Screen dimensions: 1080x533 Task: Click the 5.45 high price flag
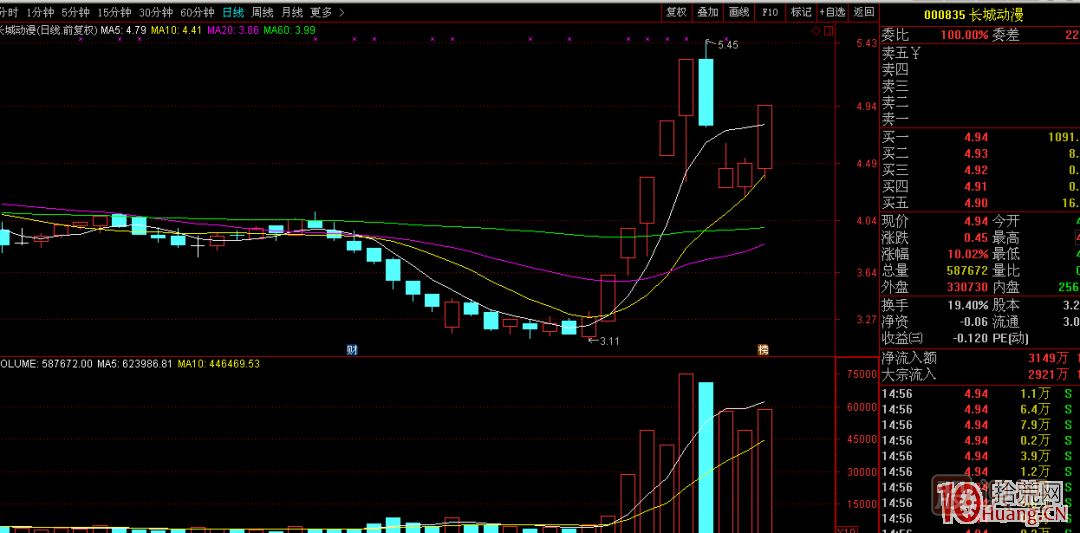click(727, 45)
